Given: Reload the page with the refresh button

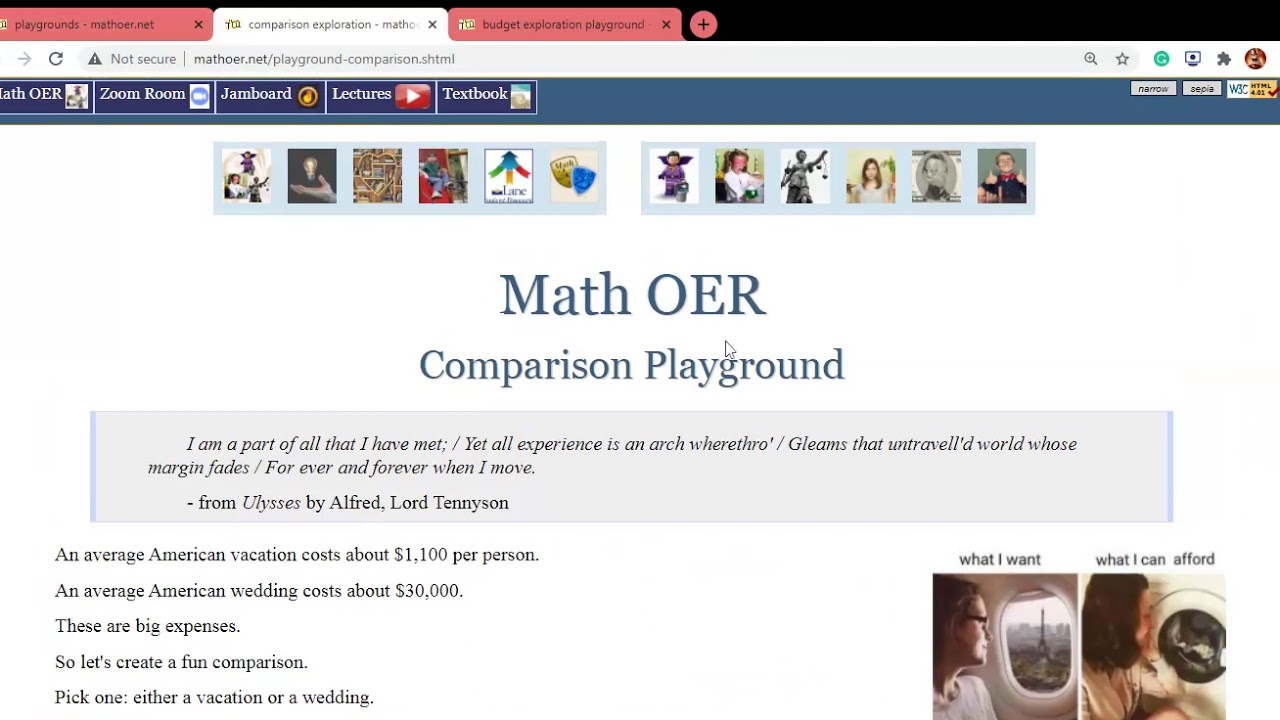Looking at the screenshot, I should point(56,59).
